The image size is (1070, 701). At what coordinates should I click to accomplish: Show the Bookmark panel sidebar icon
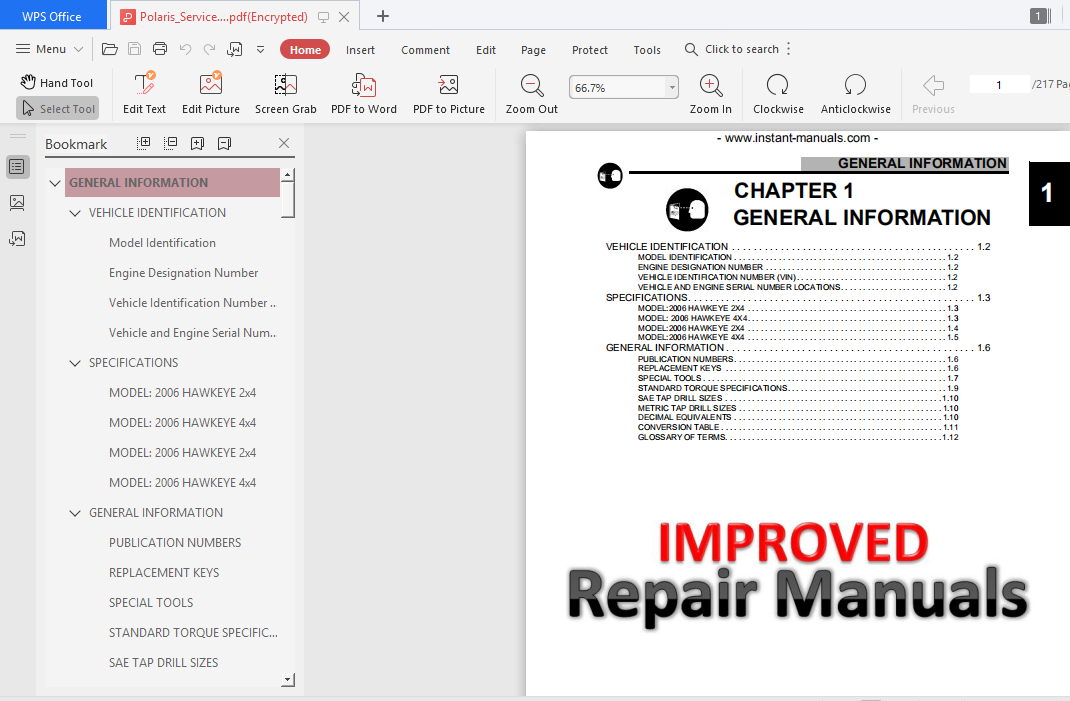[x=17, y=167]
